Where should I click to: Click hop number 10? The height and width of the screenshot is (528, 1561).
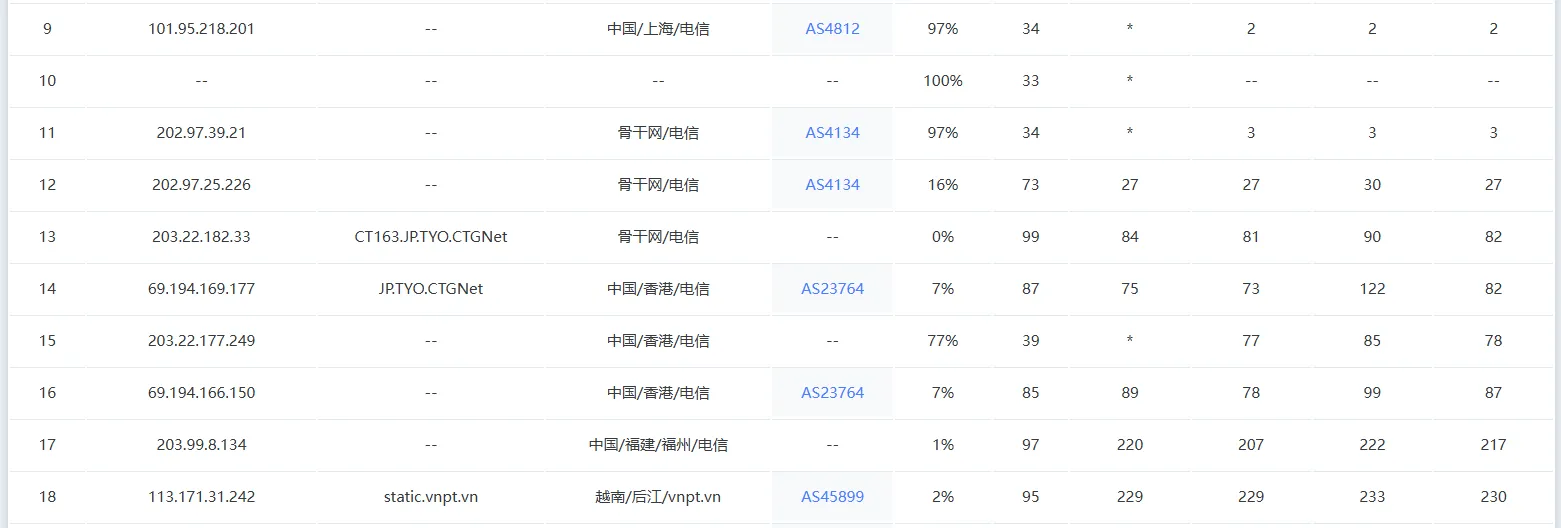pos(47,81)
